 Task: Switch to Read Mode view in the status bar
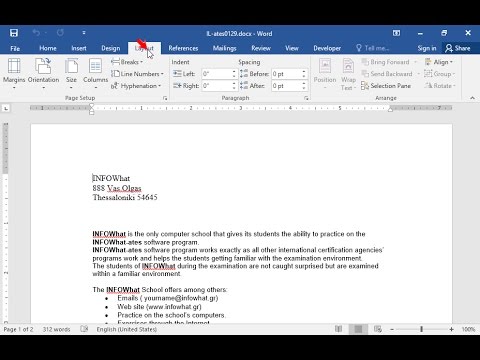338,329
